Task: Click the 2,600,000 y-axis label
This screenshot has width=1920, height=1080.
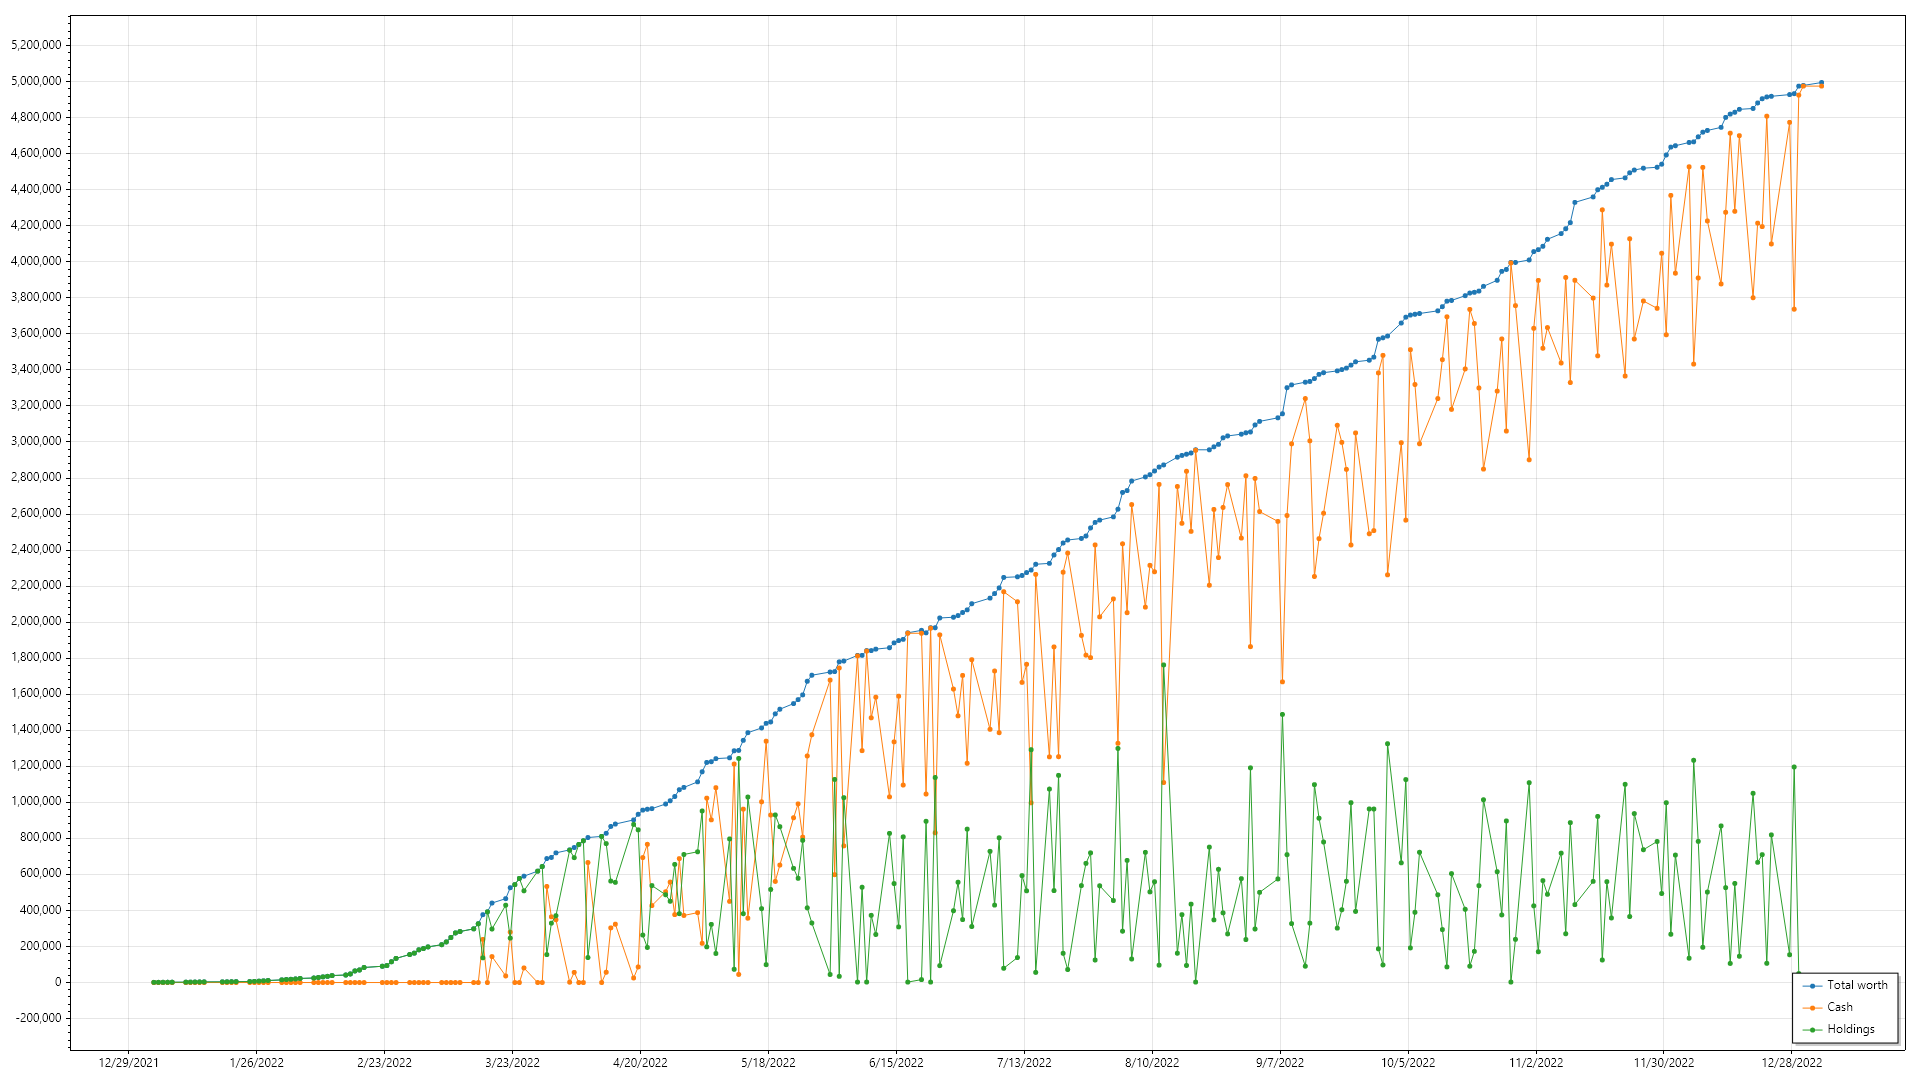Action: point(35,513)
